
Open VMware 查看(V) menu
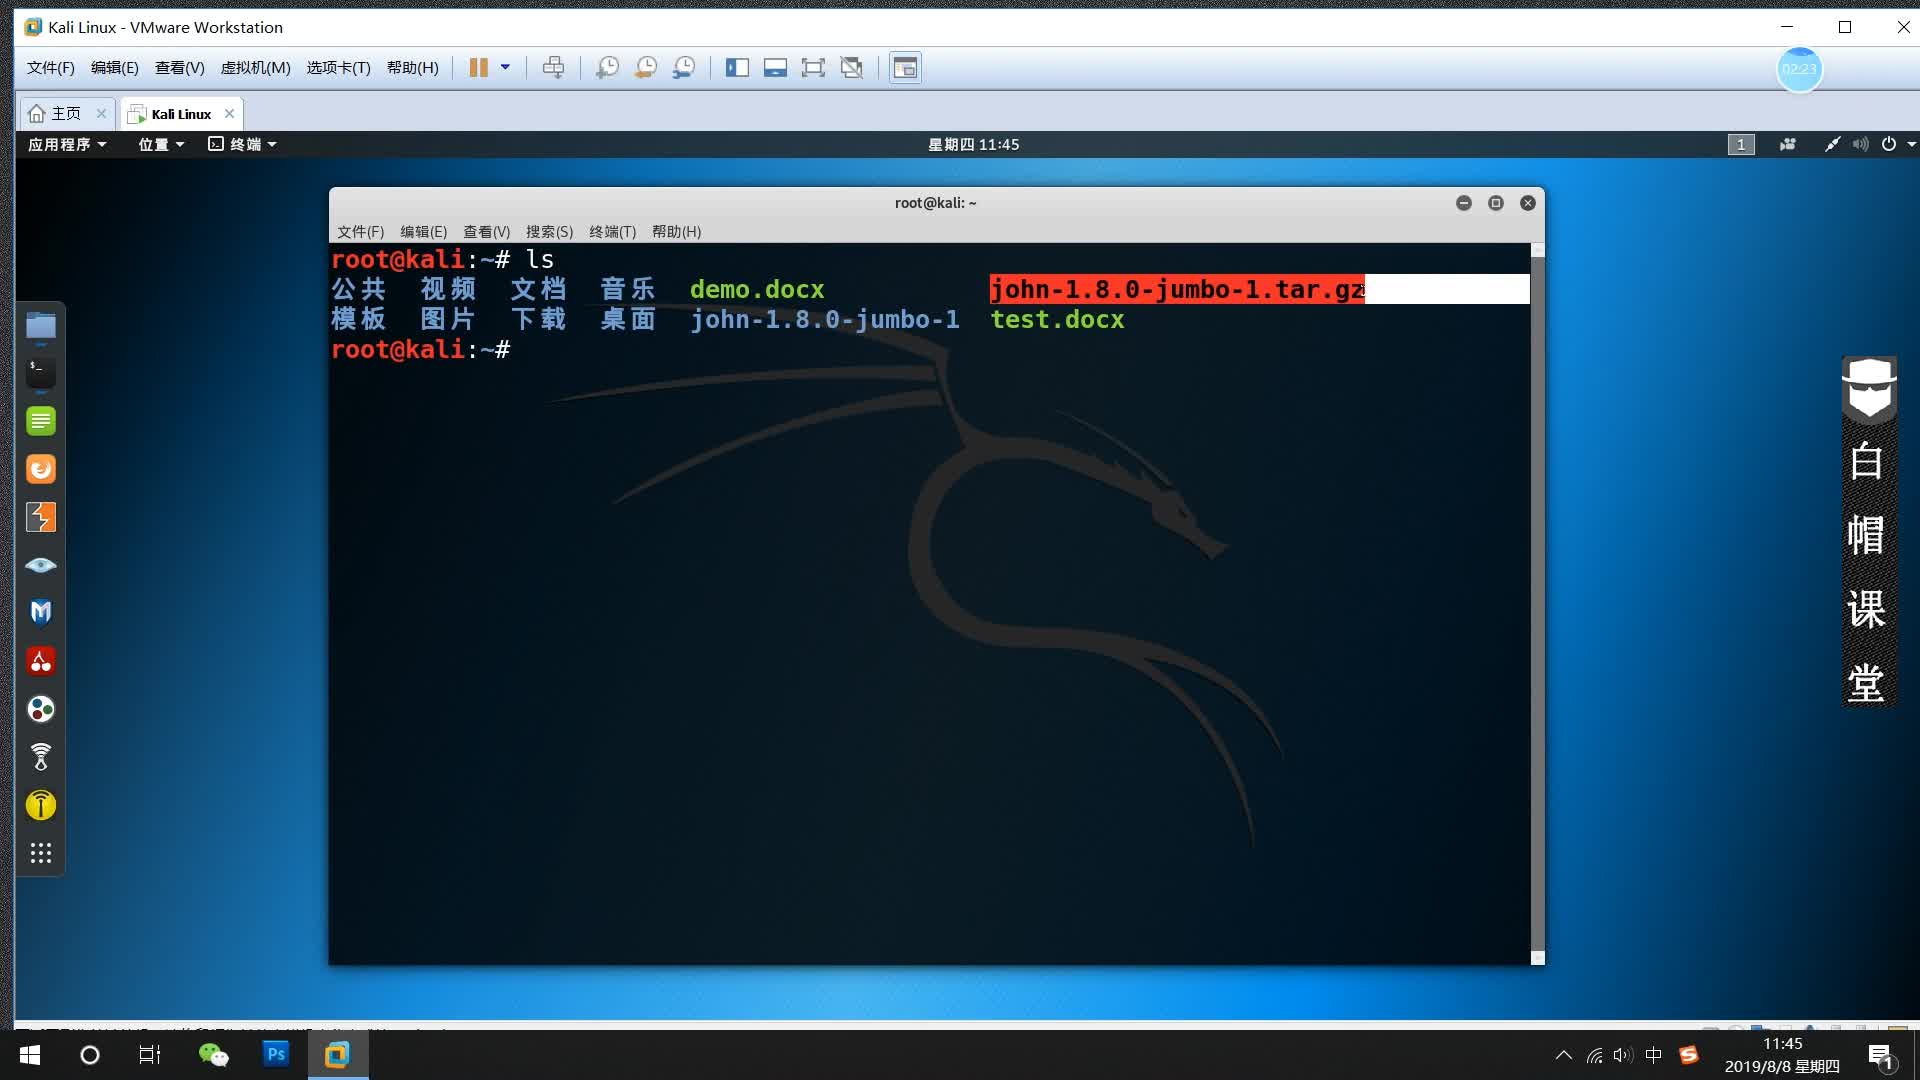[x=179, y=67]
